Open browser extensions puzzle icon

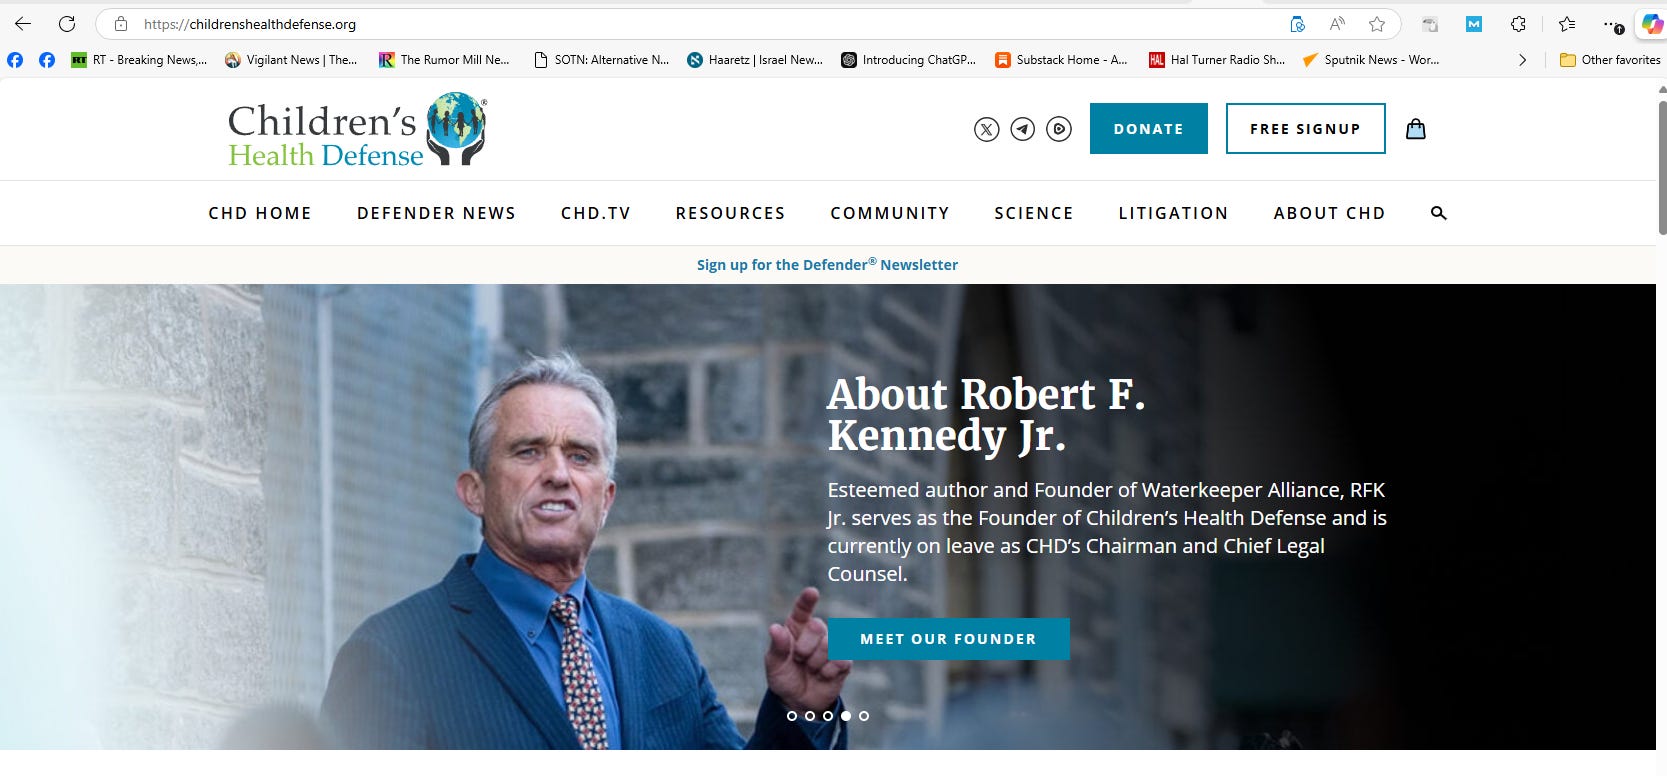coord(1518,24)
